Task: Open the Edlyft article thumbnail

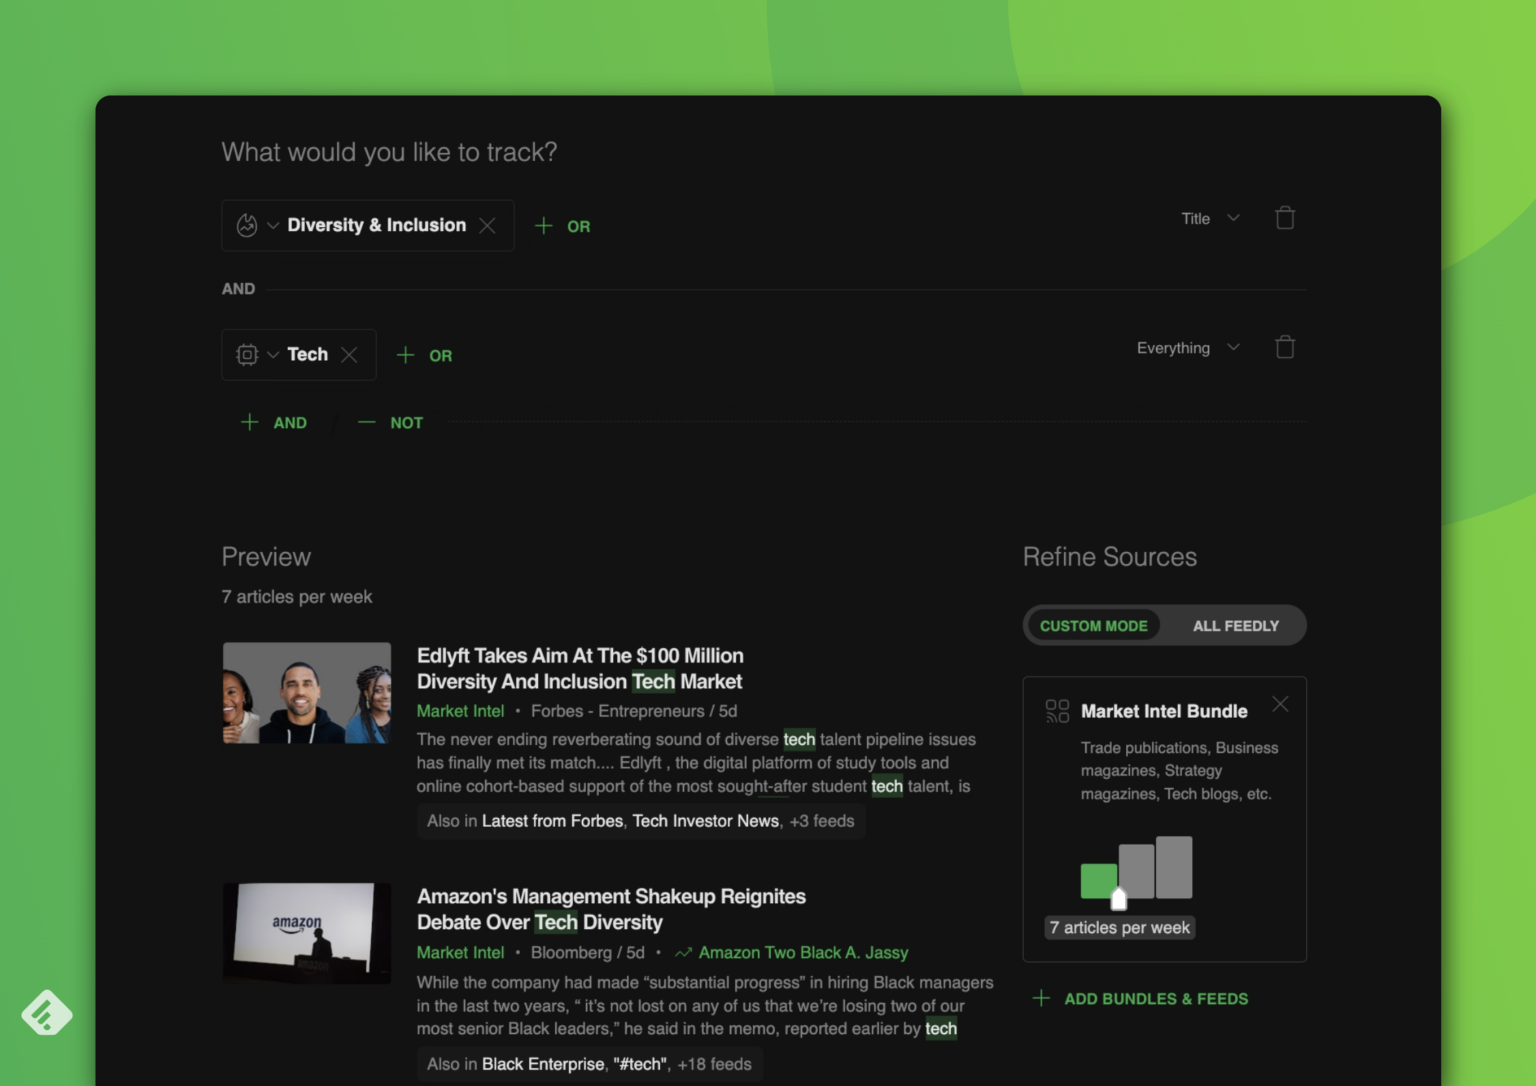Action: [307, 693]
